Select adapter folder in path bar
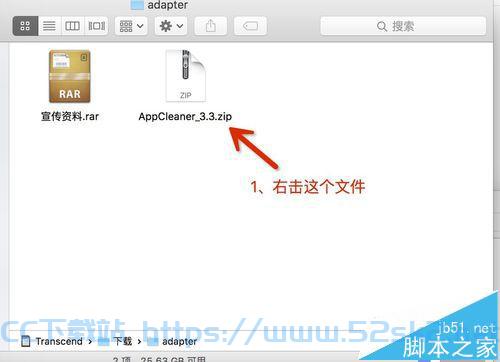This screenshot has width=500, height=362. coord(179,341)
